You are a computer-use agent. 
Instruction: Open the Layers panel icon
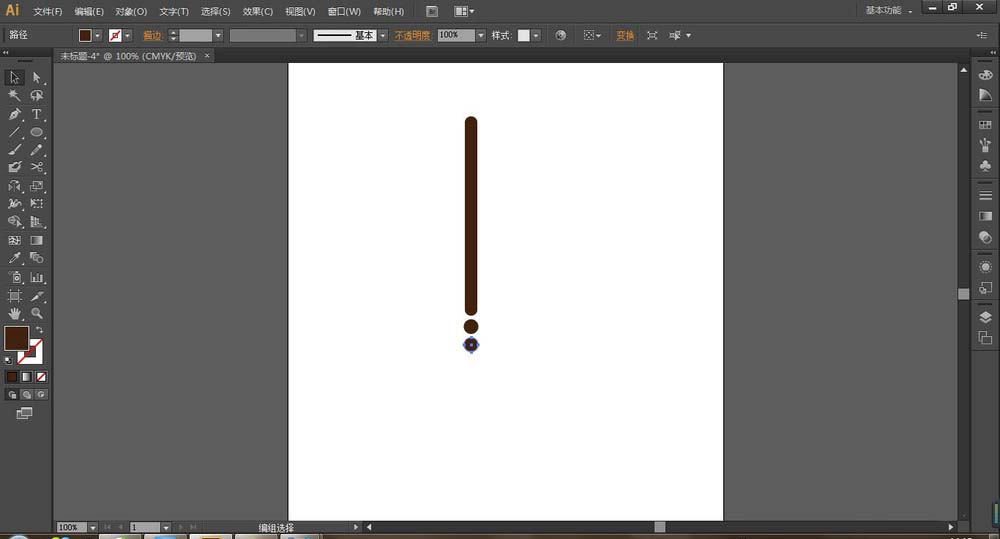coord(985,318)
